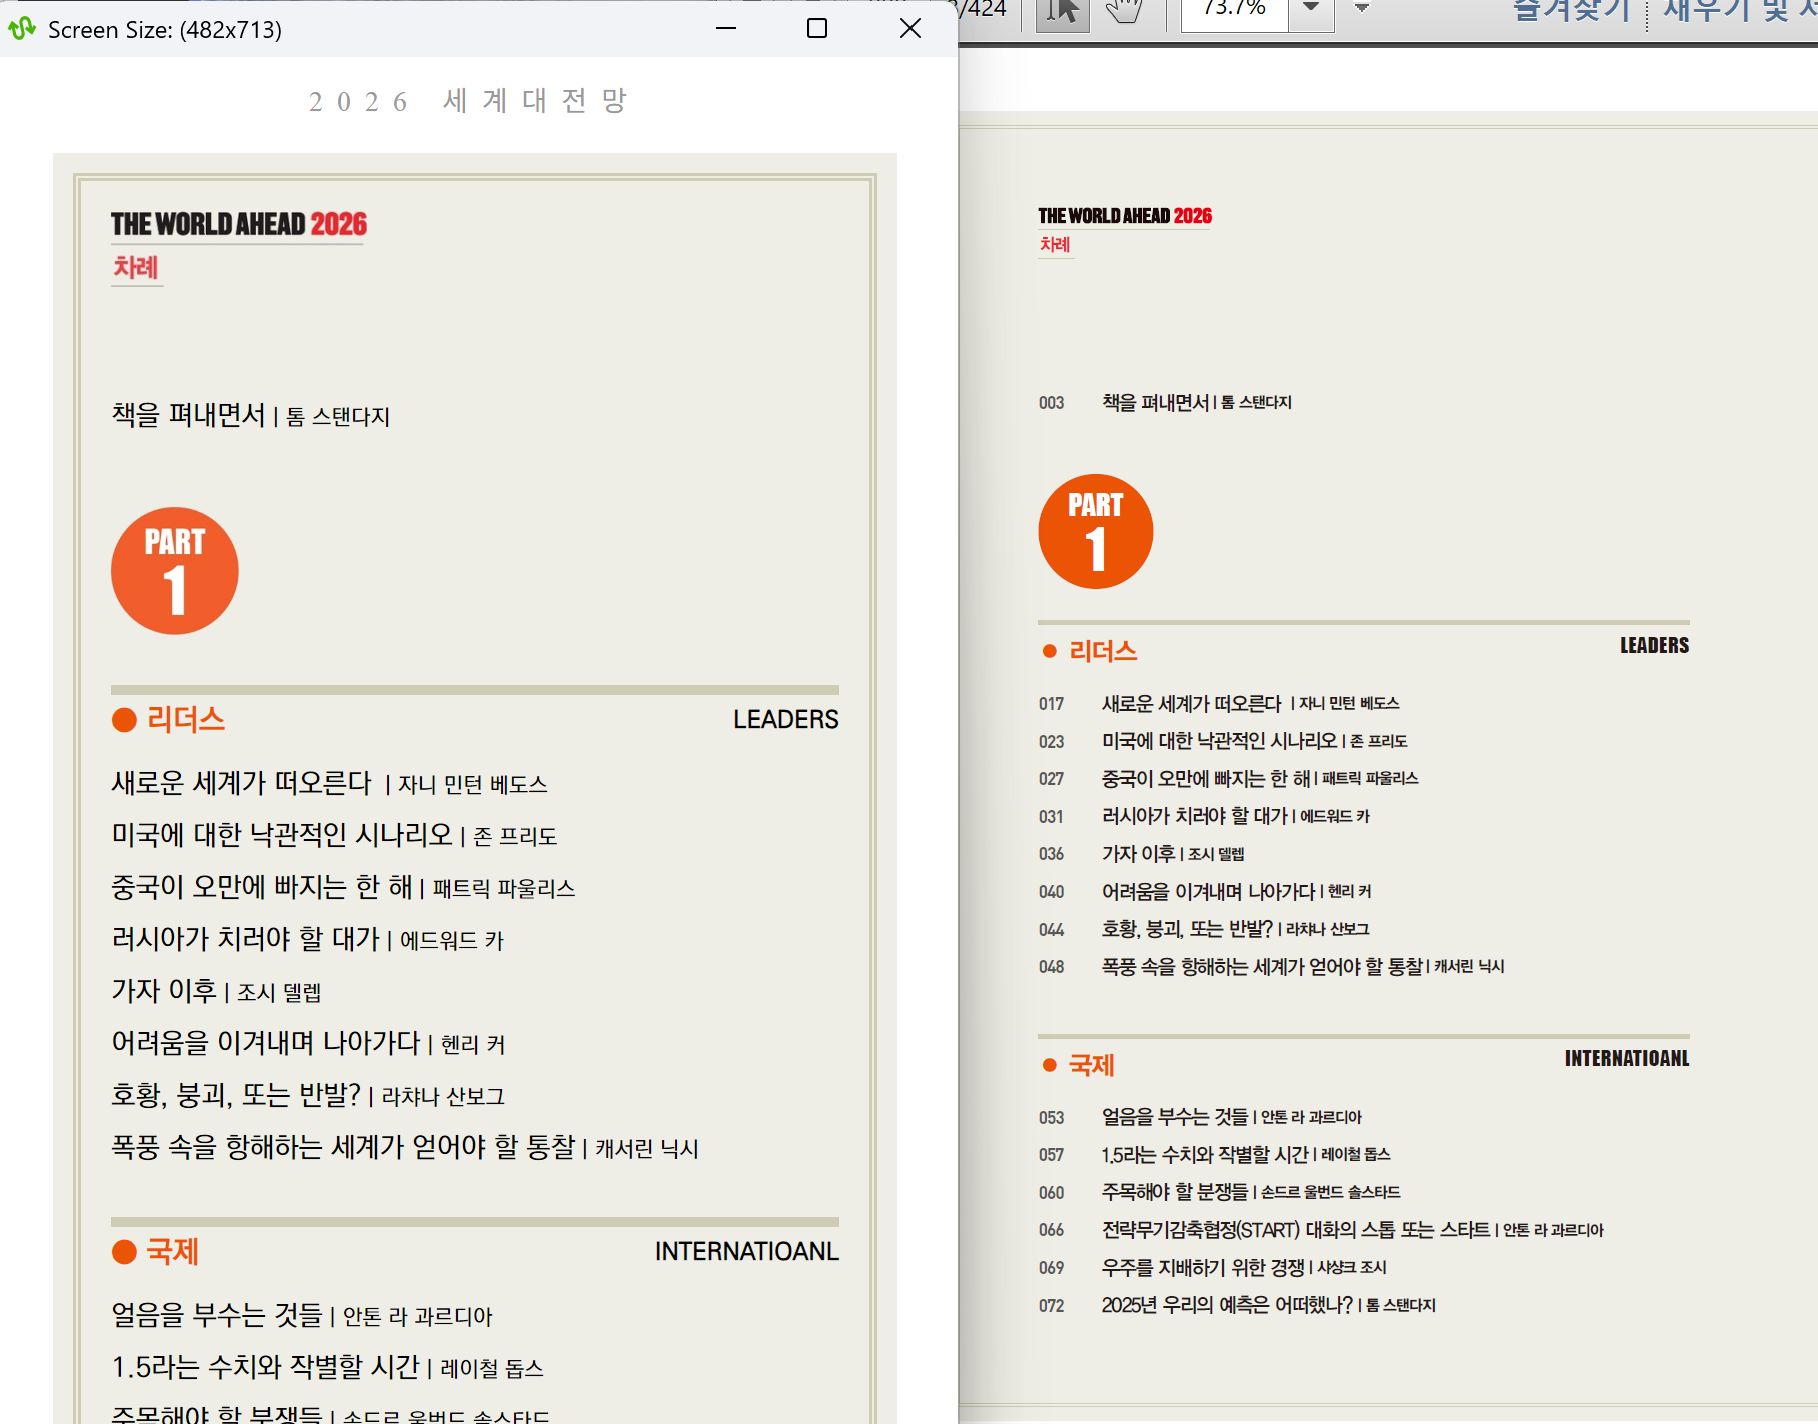The width and height of the screenshot is (1818, 1424).
Task: Click the Screen Size window app icon
Action: click(x=22, y=29)
